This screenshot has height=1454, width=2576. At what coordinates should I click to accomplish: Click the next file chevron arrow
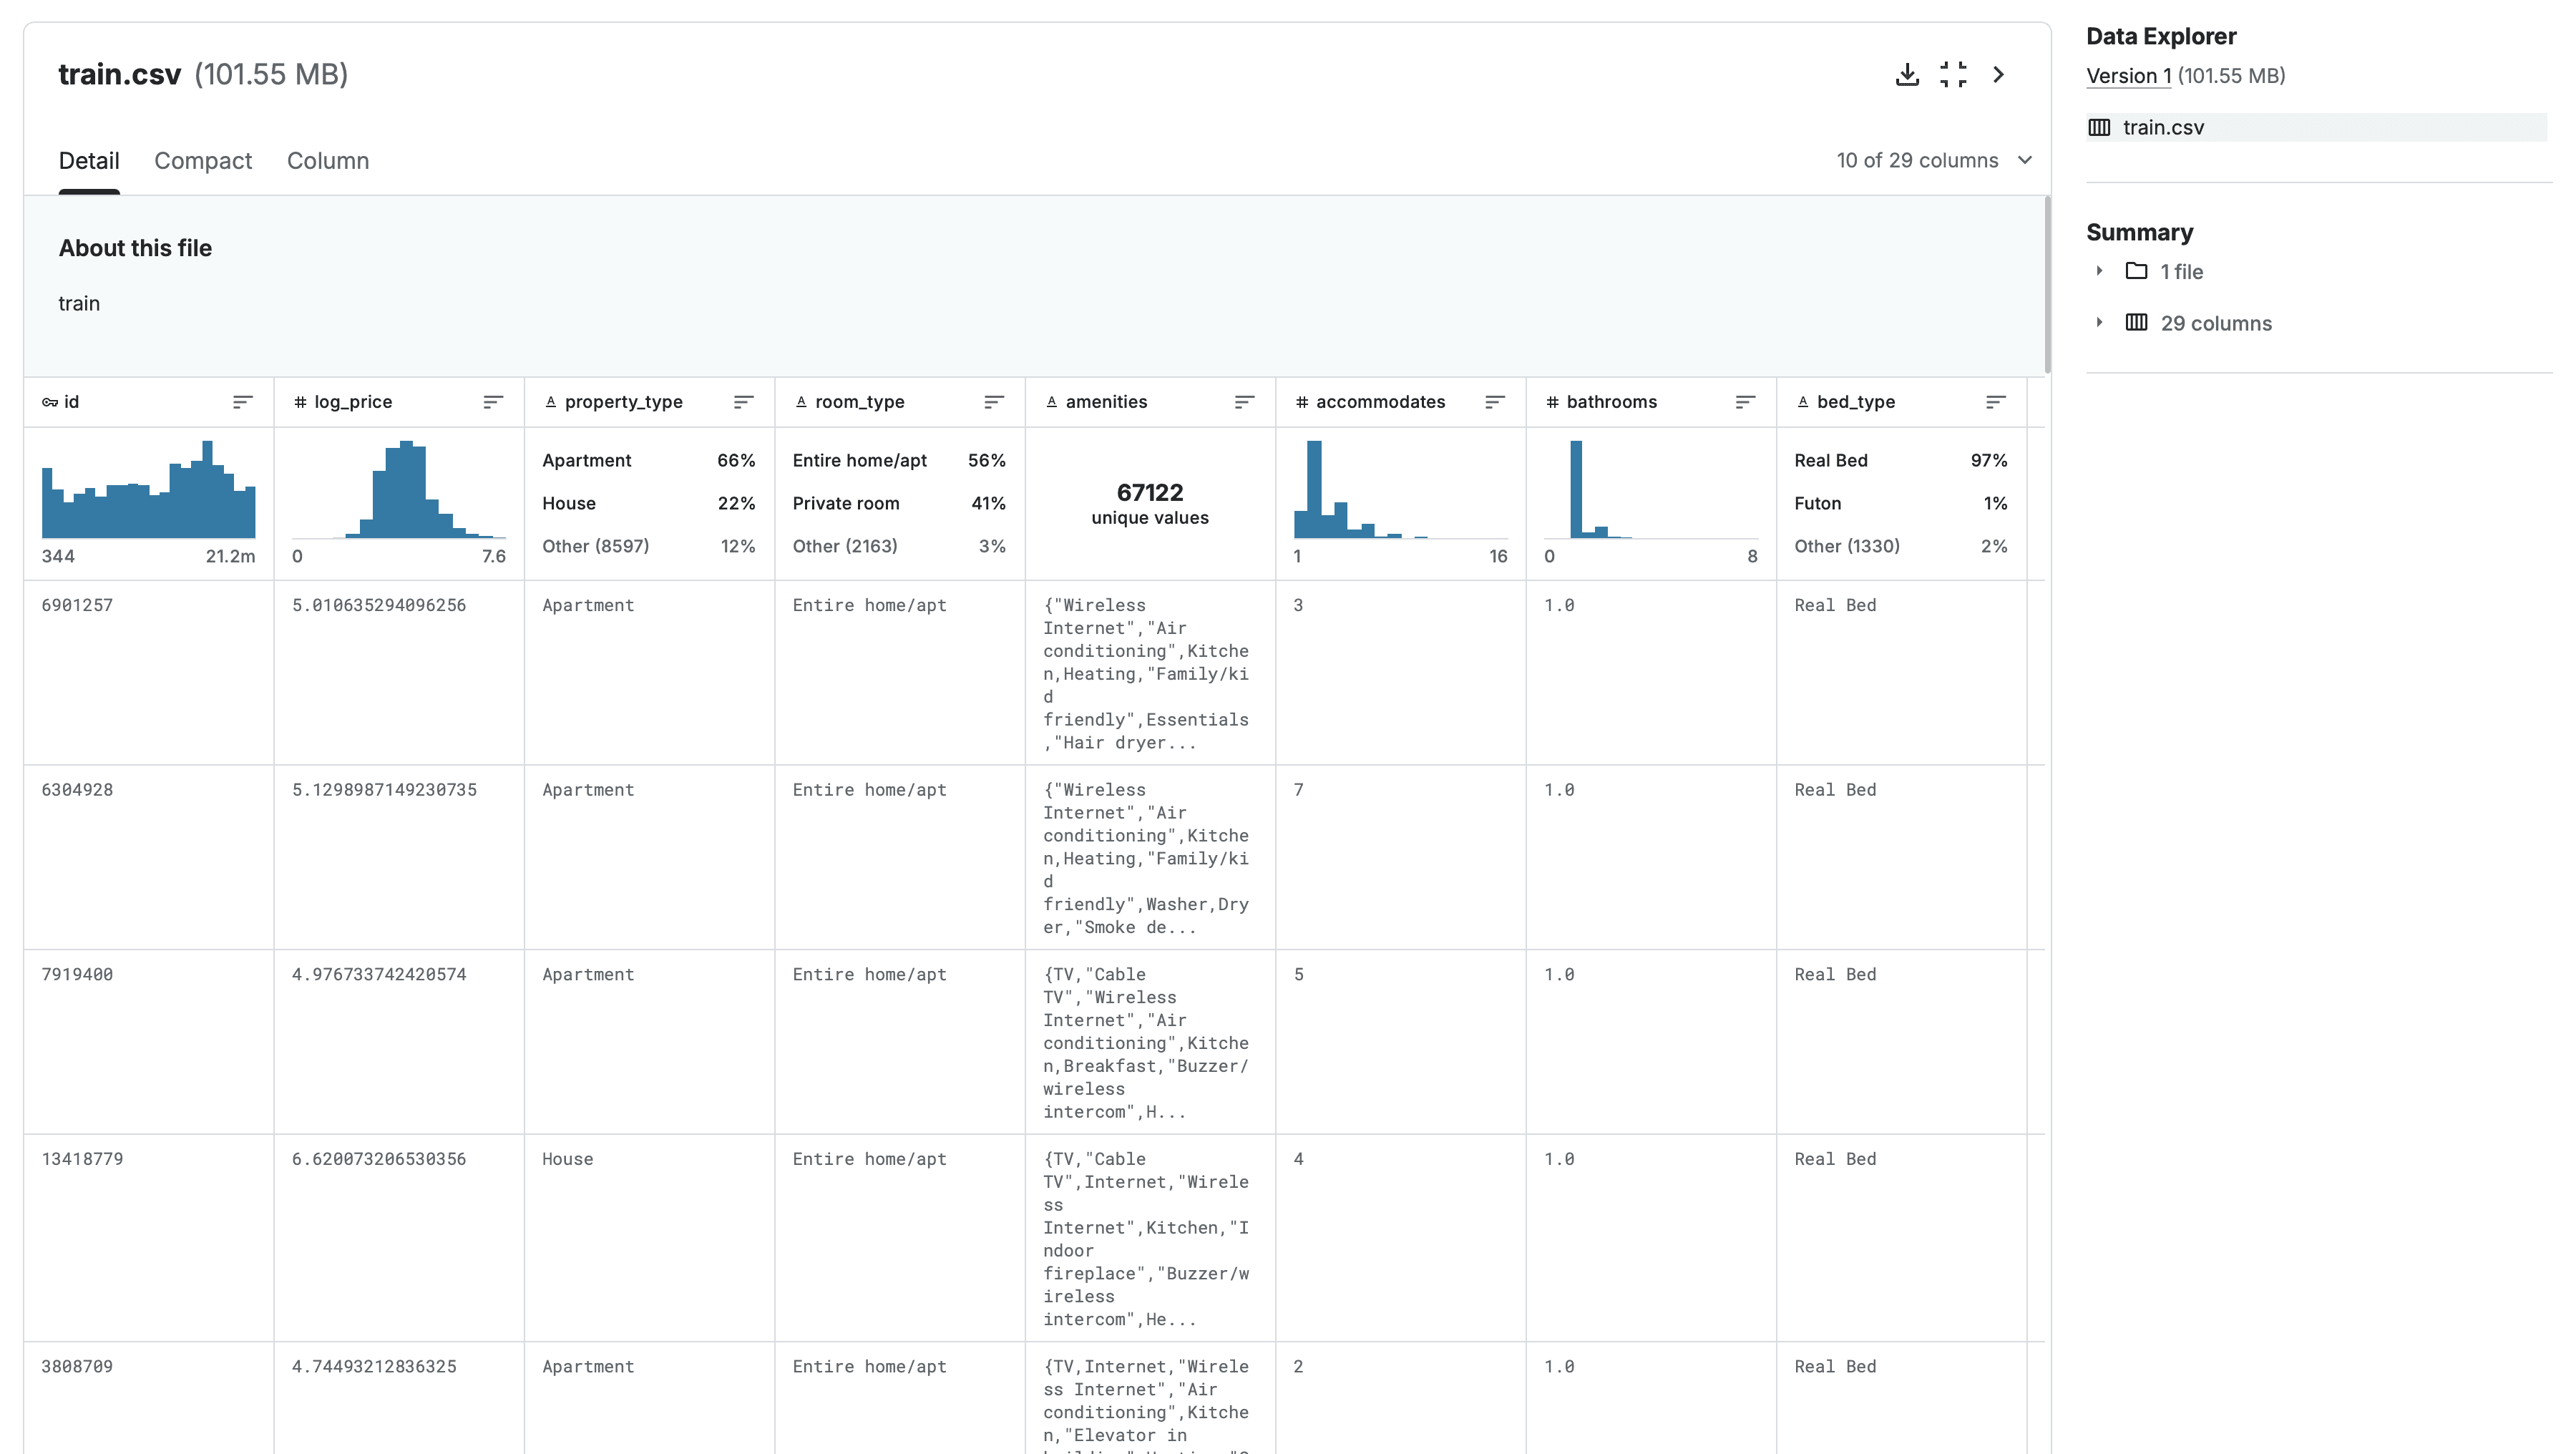pos(1998,75)
